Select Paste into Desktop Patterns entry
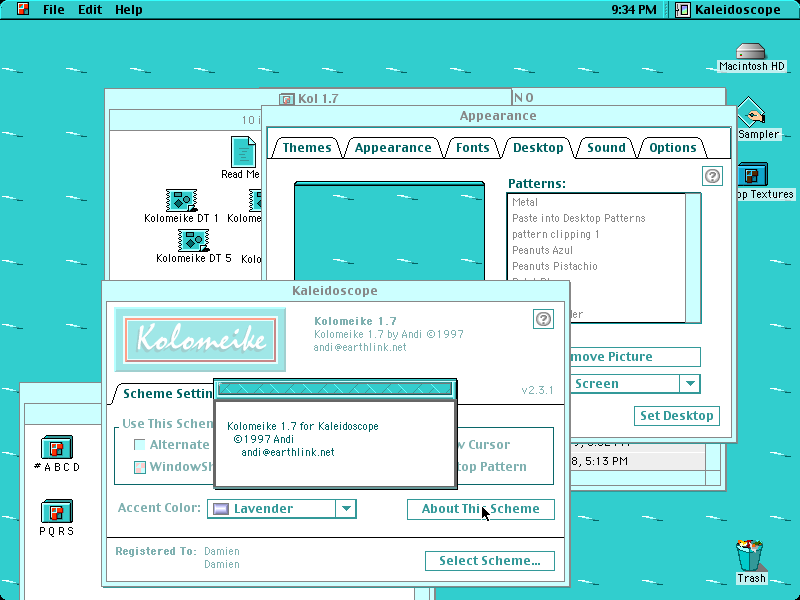800x600 pixels. (596, 218)
